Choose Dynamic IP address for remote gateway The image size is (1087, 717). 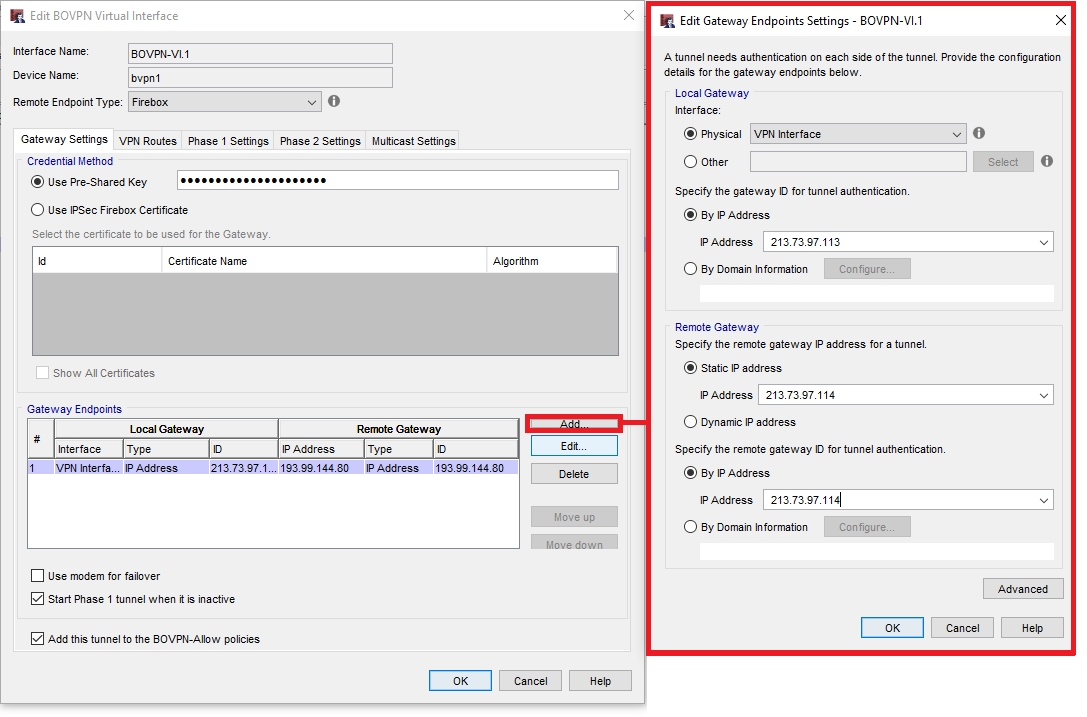tap(691, 422)
